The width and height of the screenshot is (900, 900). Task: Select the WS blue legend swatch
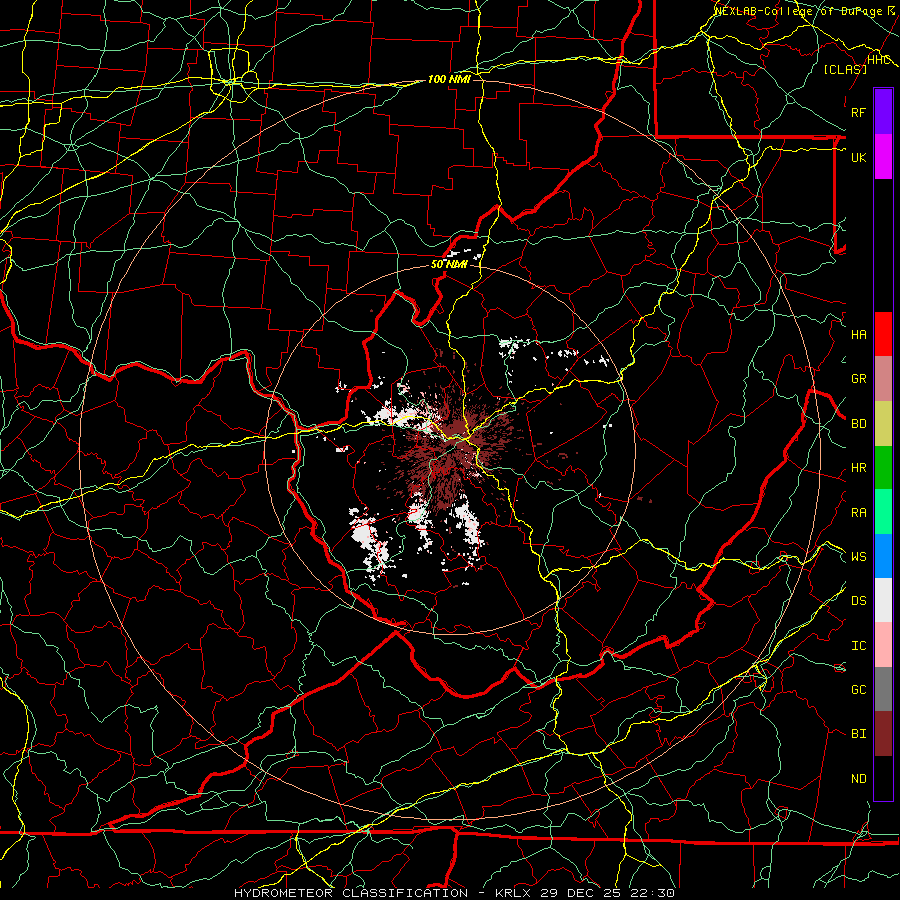(883, 556)
